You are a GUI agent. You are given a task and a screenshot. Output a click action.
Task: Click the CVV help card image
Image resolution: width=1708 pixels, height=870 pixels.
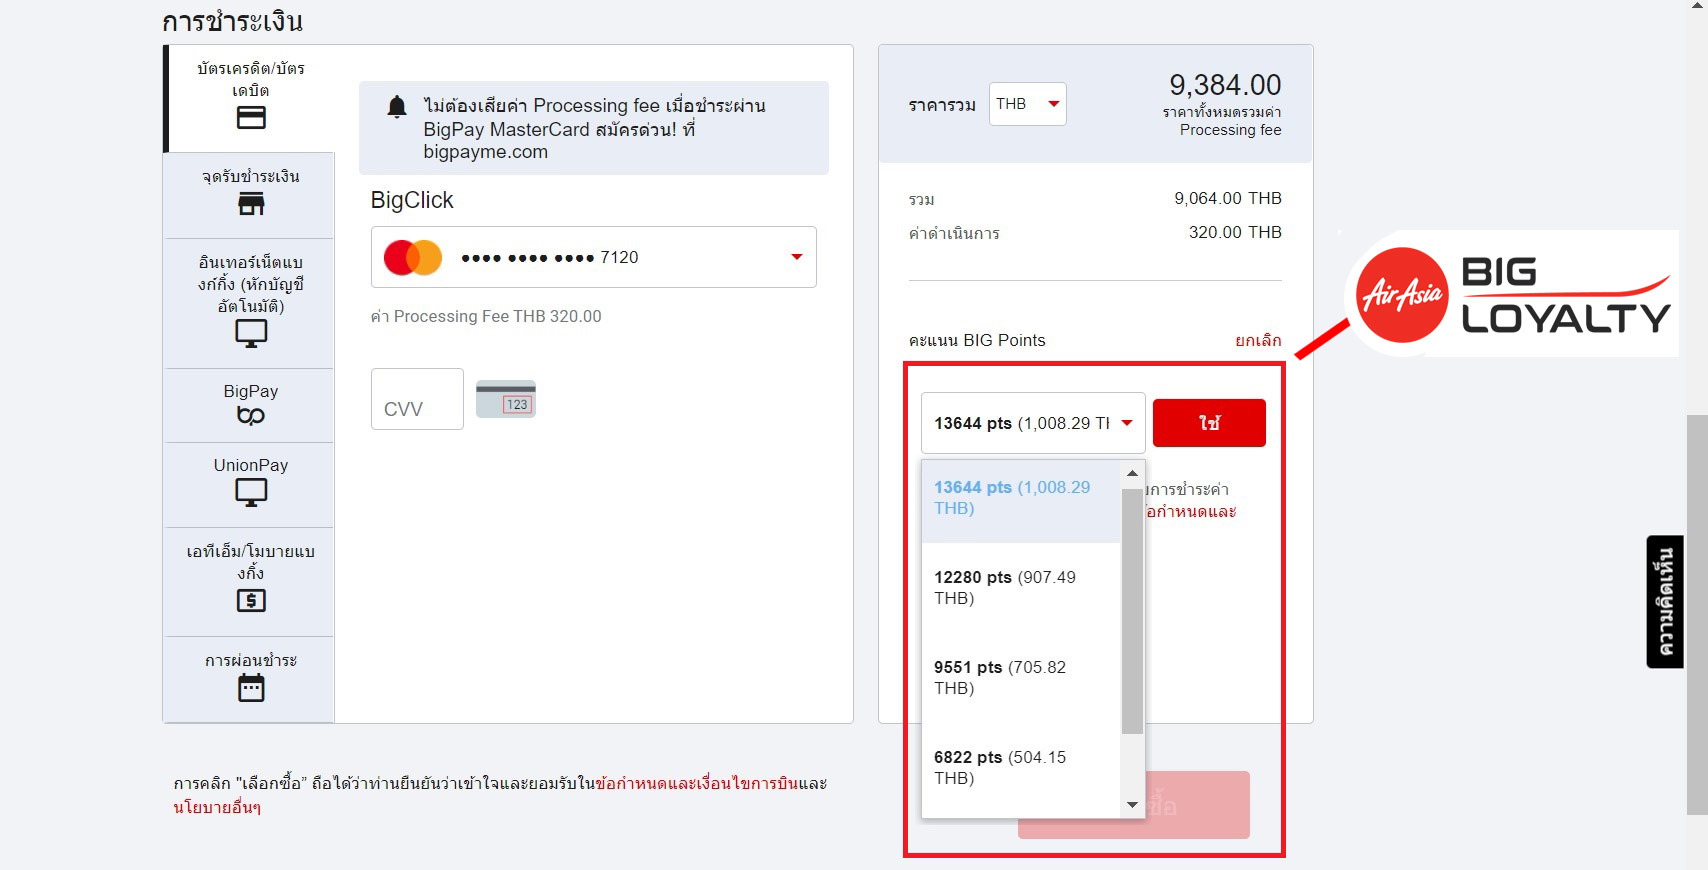(506, 399)
